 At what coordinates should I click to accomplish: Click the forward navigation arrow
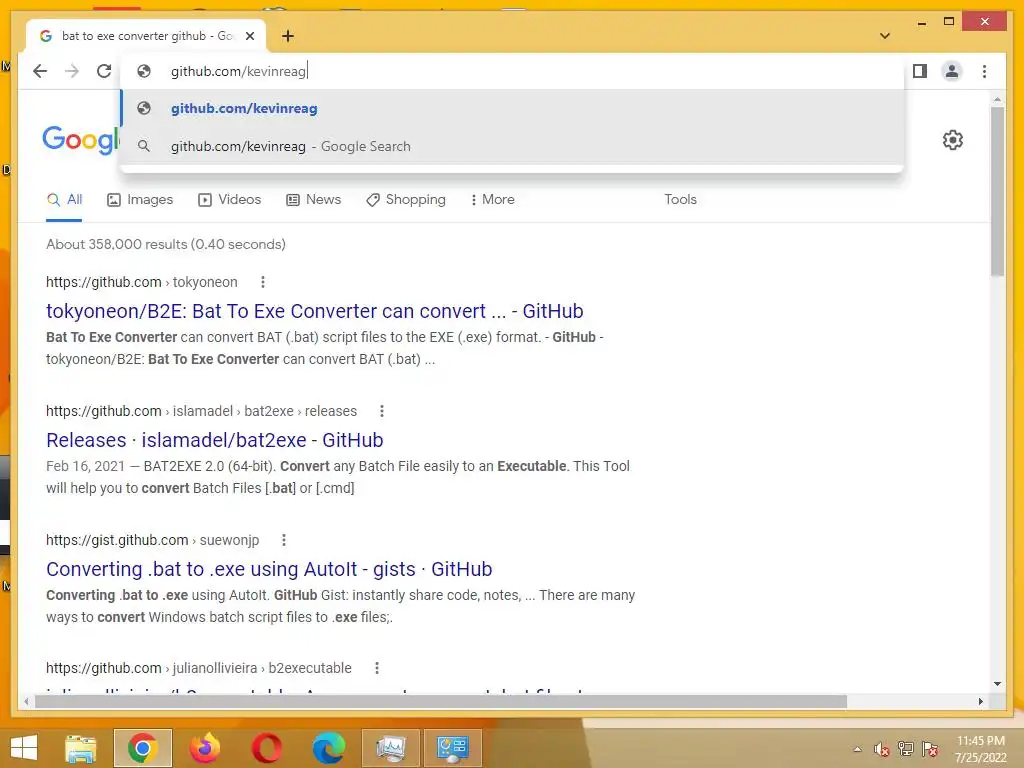[72, 71]
